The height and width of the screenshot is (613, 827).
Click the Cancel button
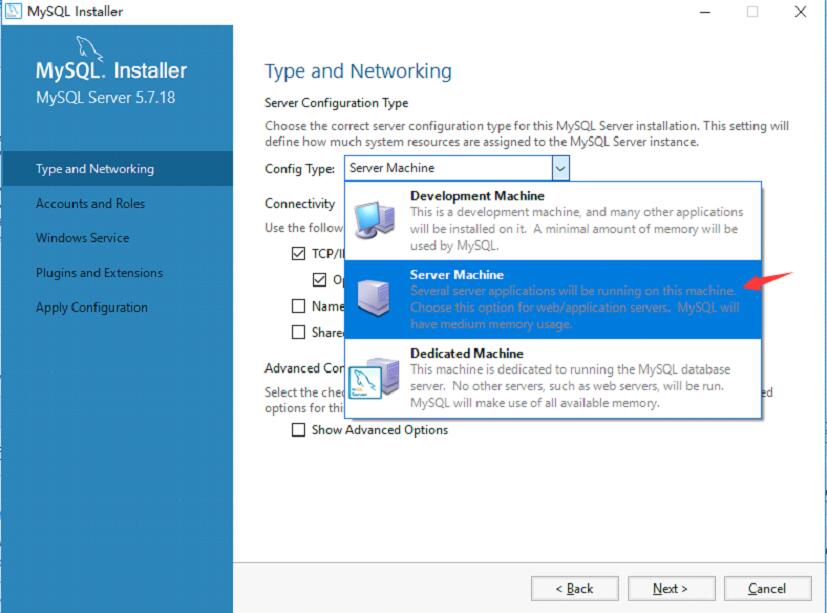click(765, 588)
